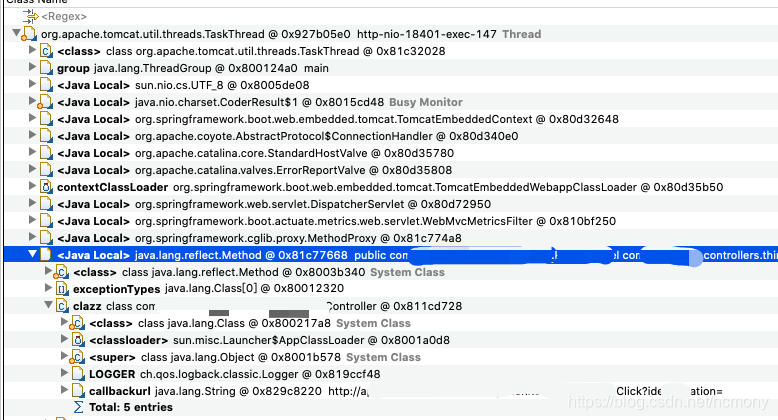This screenshot has height=420, width=778.
Task: Click the Regex filter icon
Action: pos(30,16)
